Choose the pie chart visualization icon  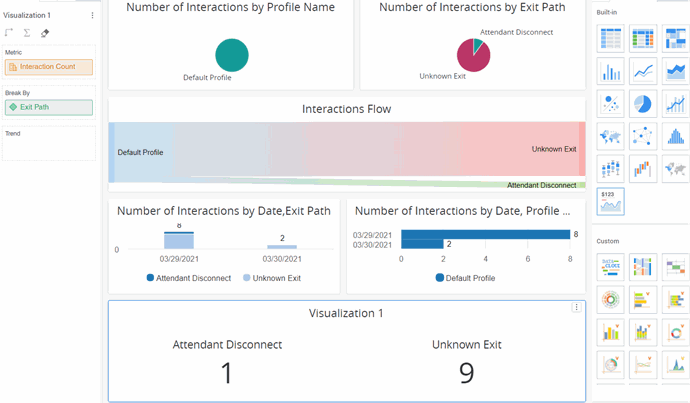tap(643, 104)
